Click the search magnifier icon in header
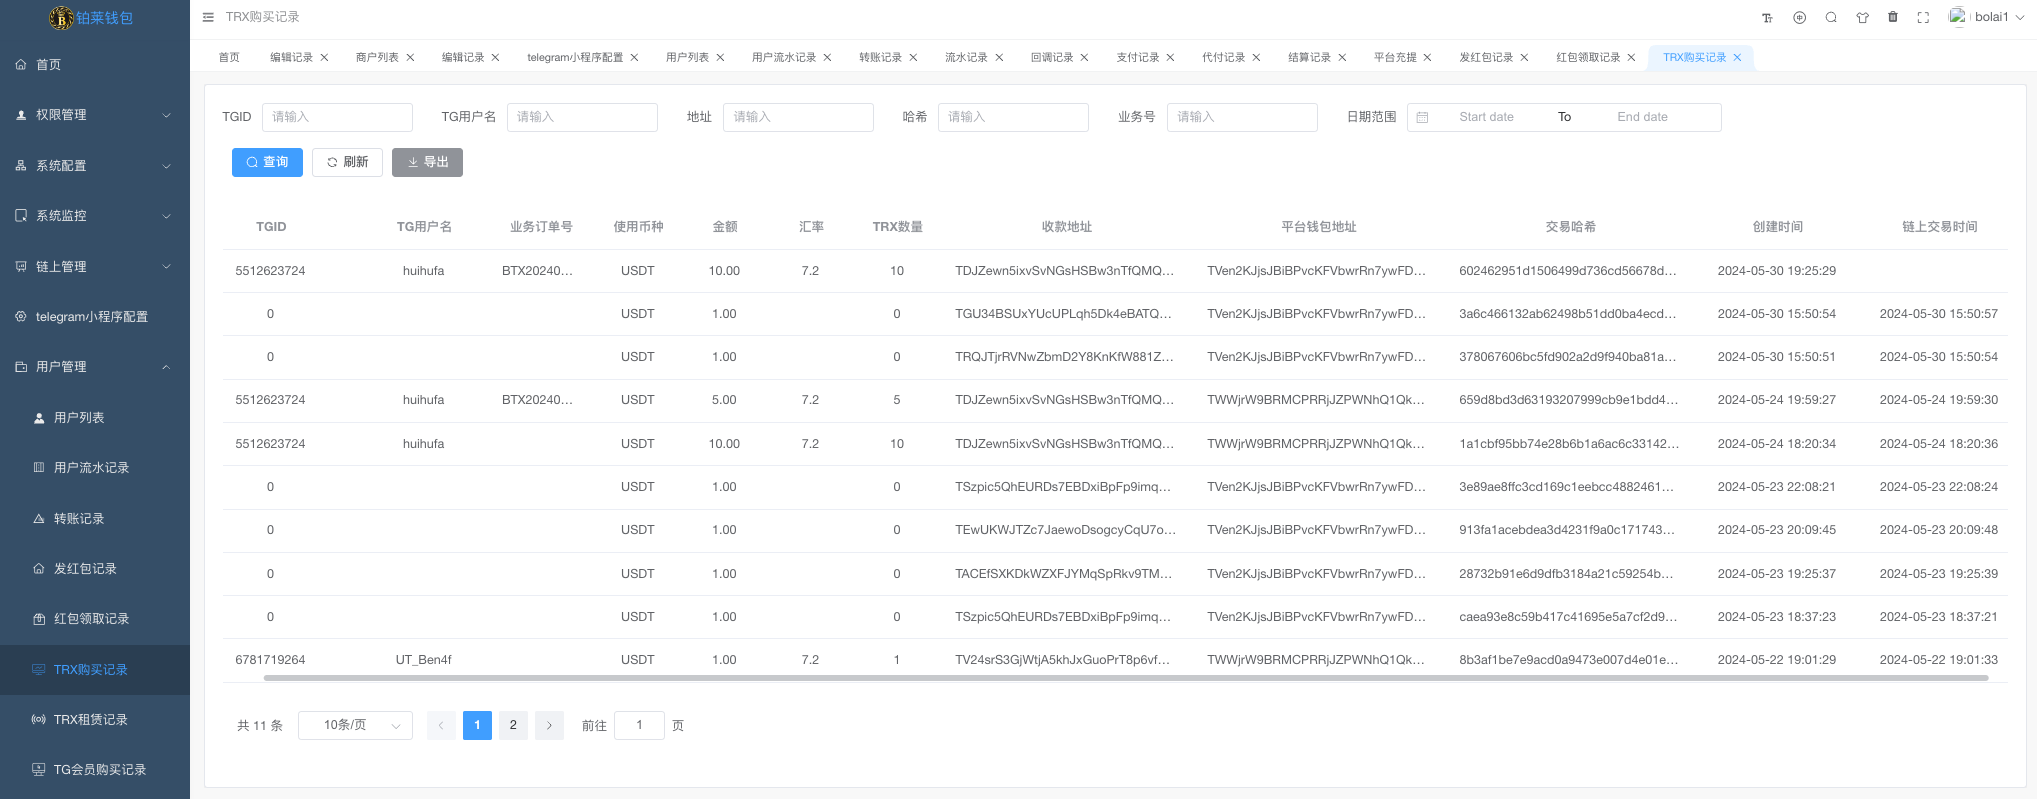The image size is (2037, 799). (x=1831, y=18)
